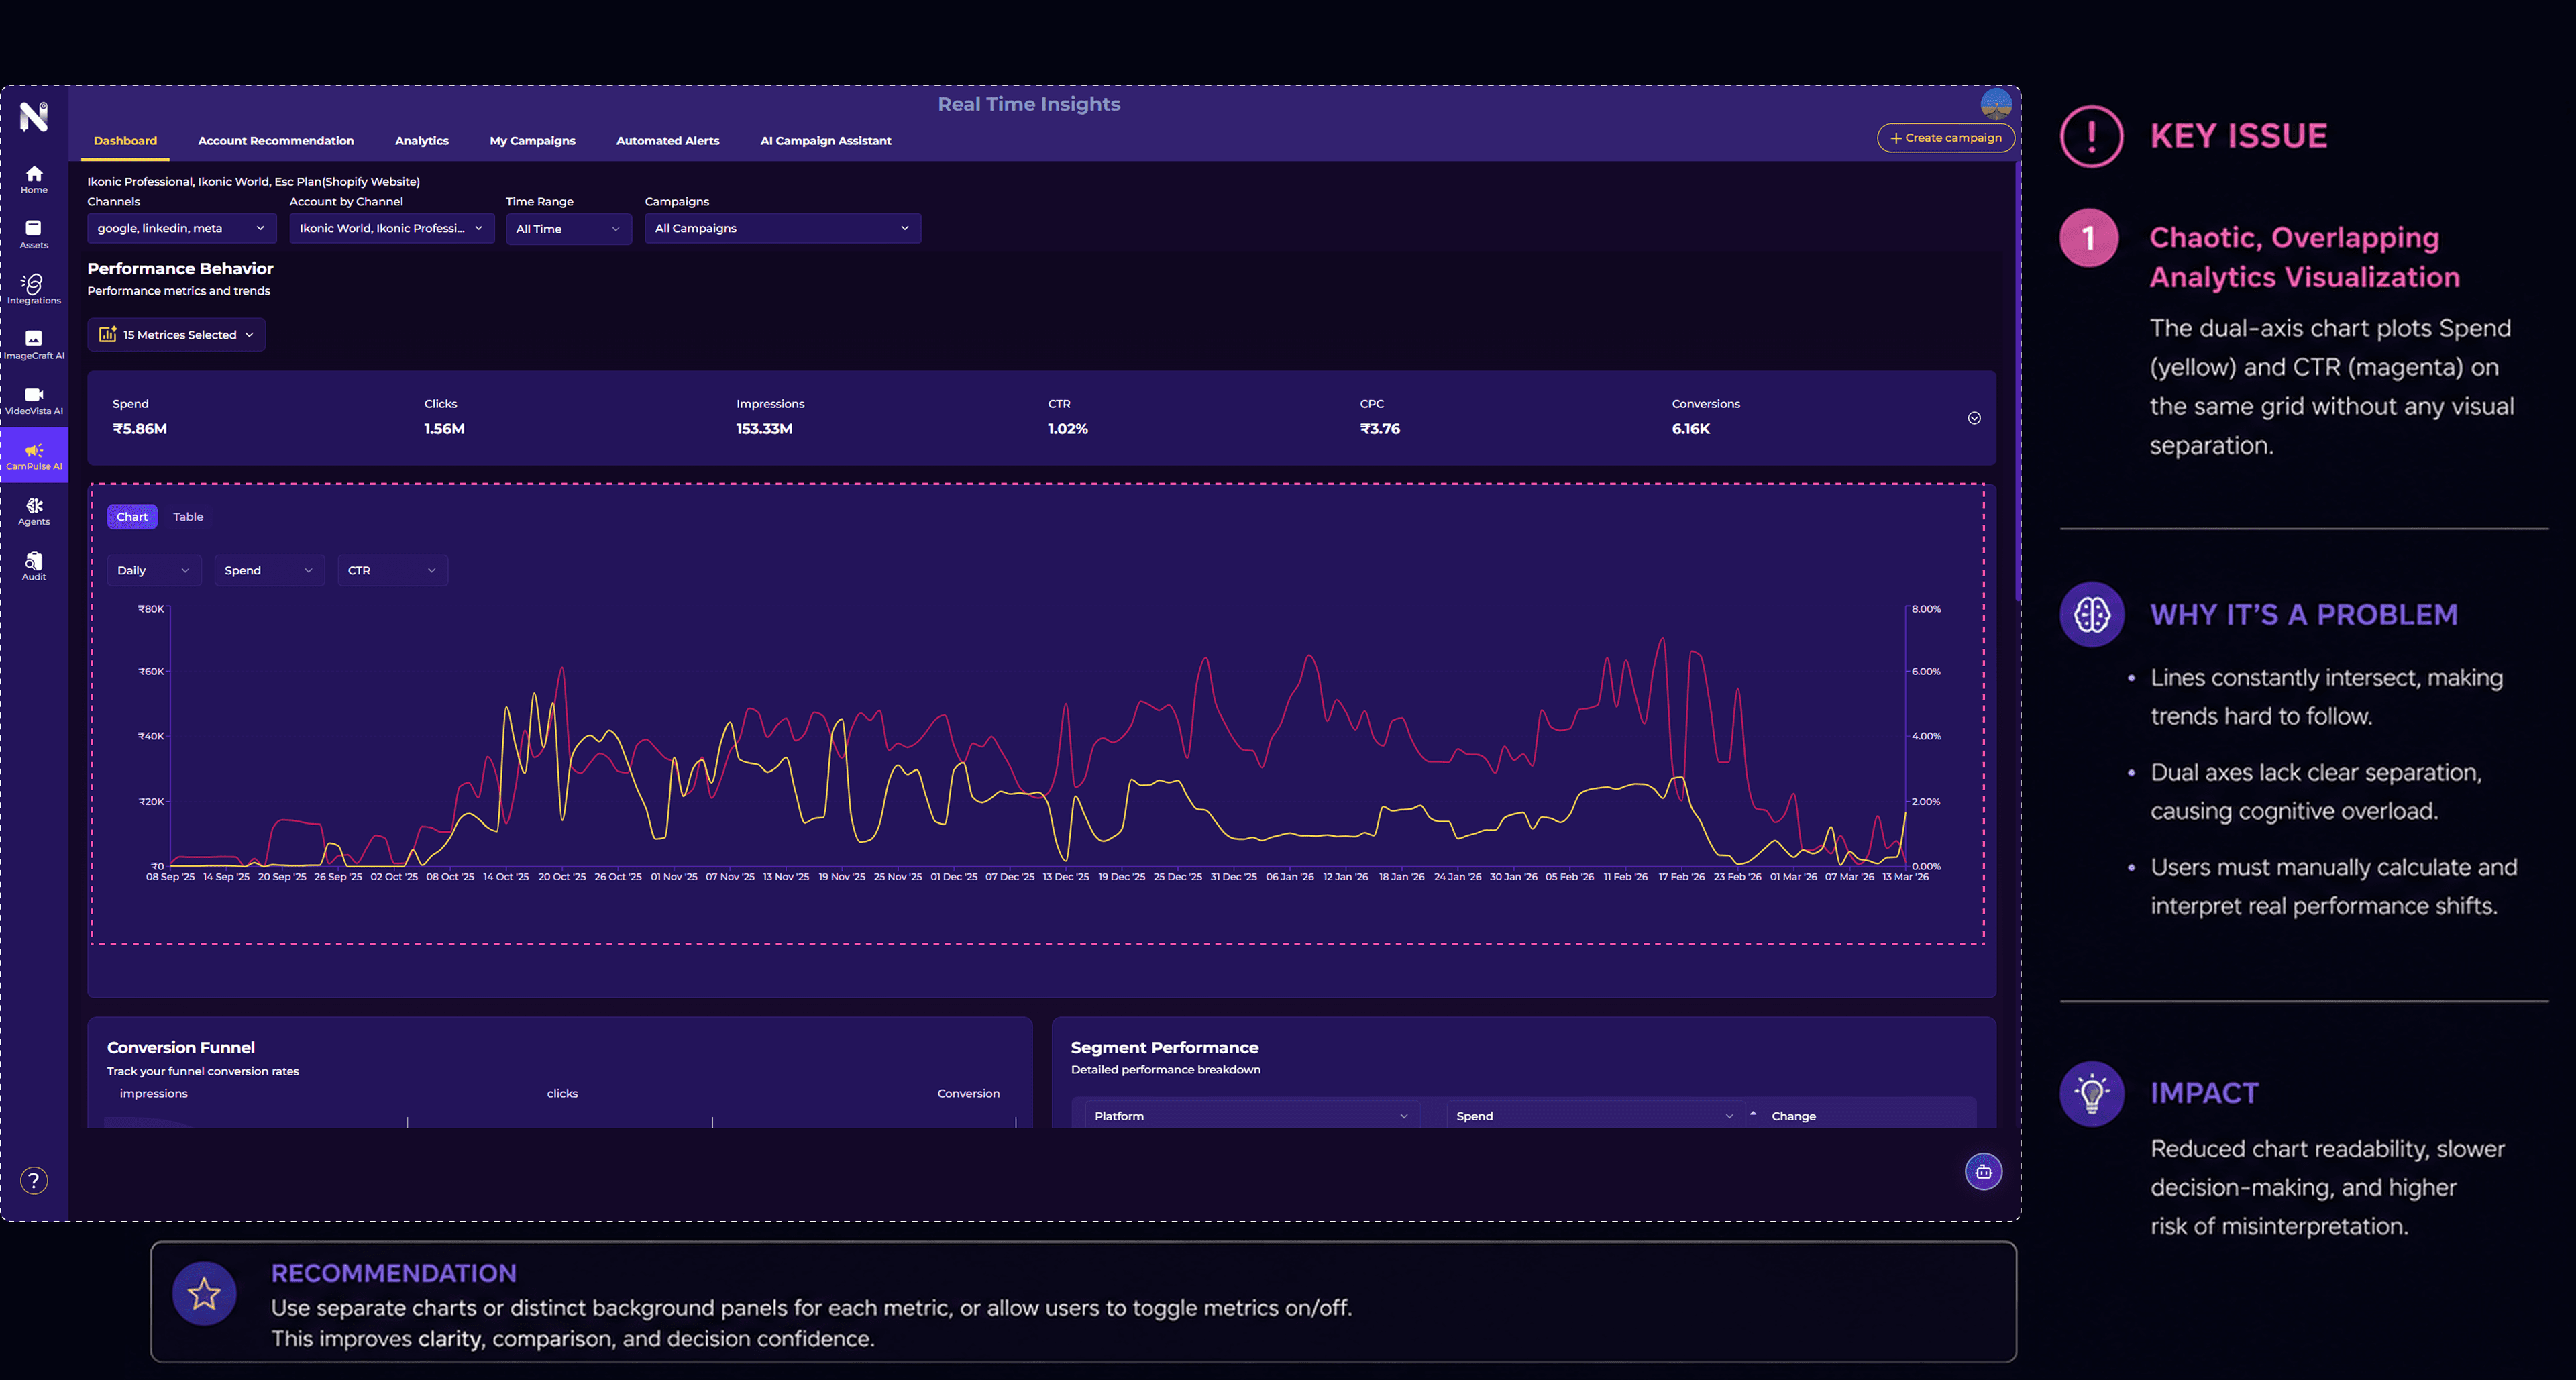Viewport: 2576px width, 1380px height.
Task: Open the Channels dropdown
Action: [x=182, y=228]
